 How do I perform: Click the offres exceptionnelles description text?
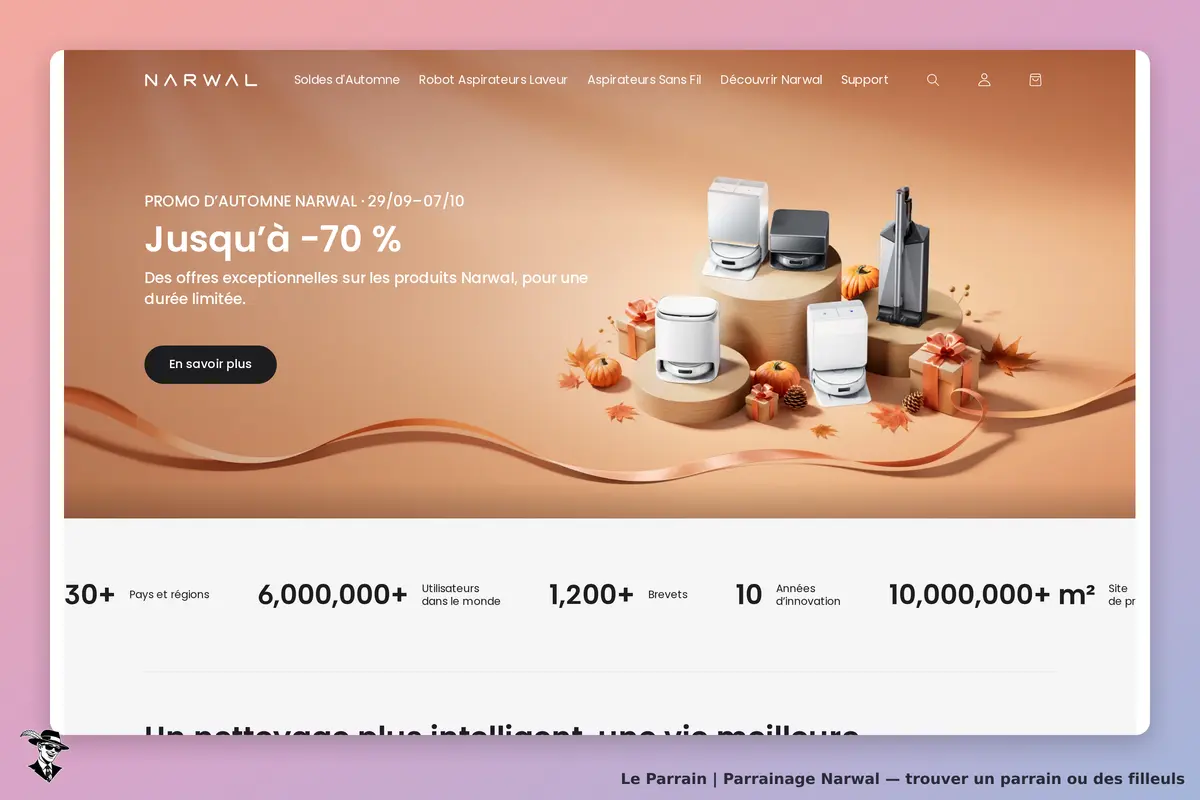[x=366, y=288]
